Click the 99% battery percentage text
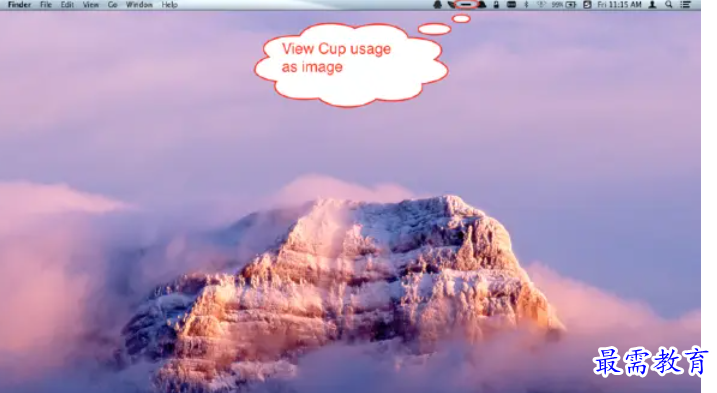 click(557, 5)
